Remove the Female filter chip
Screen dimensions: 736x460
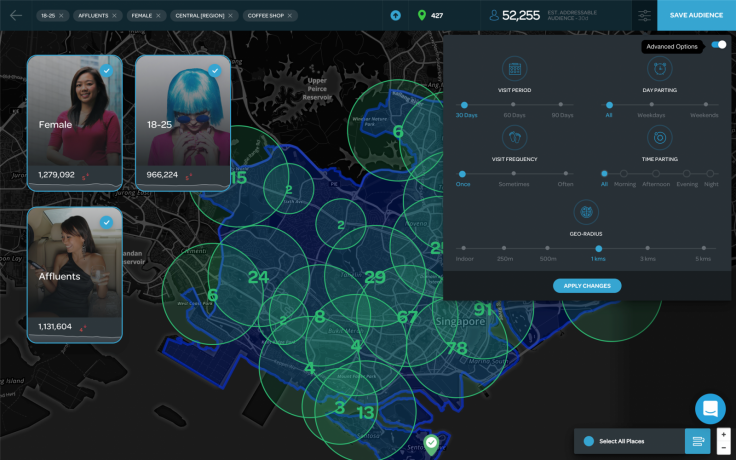(158, 15)
